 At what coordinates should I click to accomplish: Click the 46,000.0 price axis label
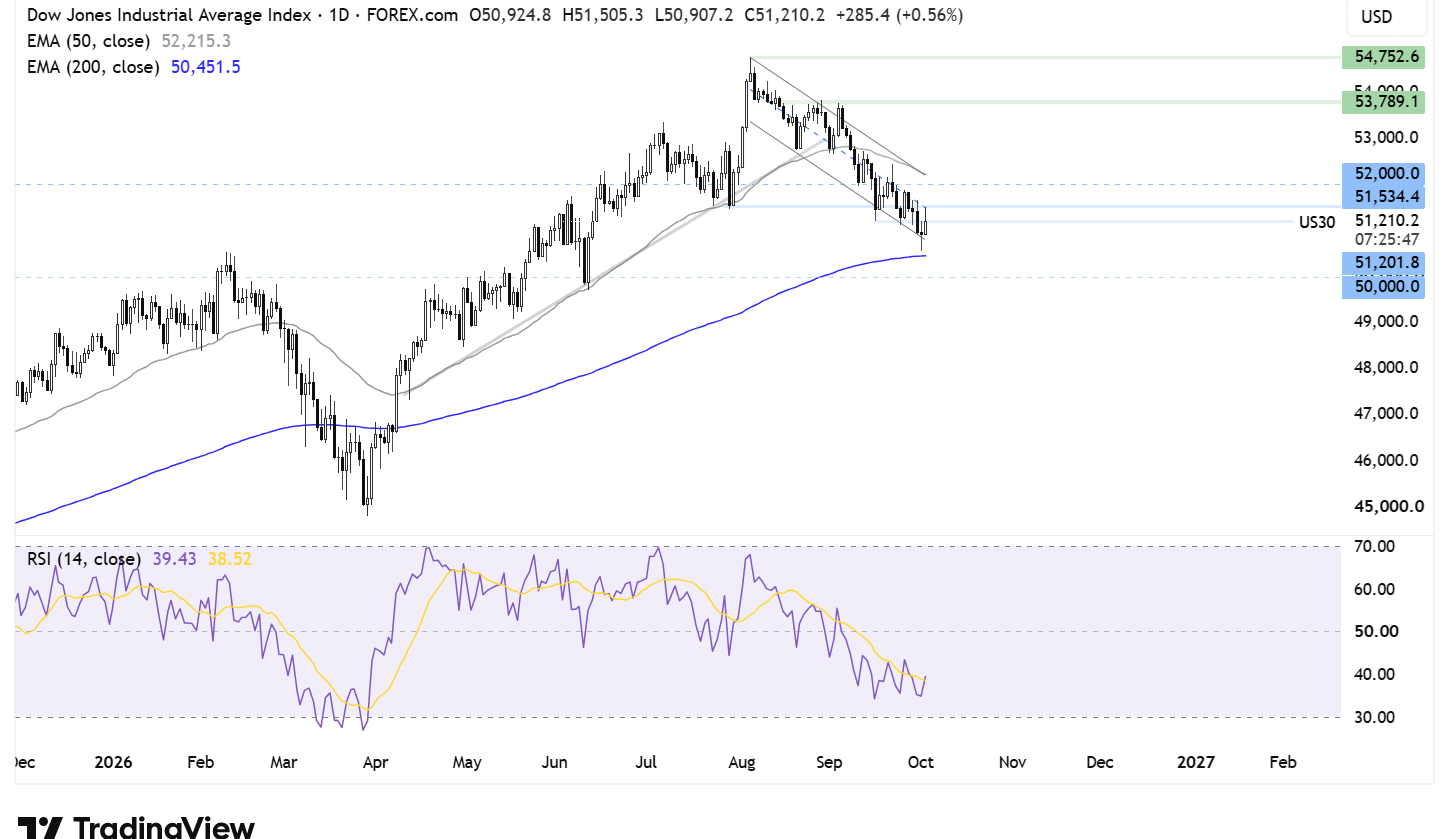1385,460
